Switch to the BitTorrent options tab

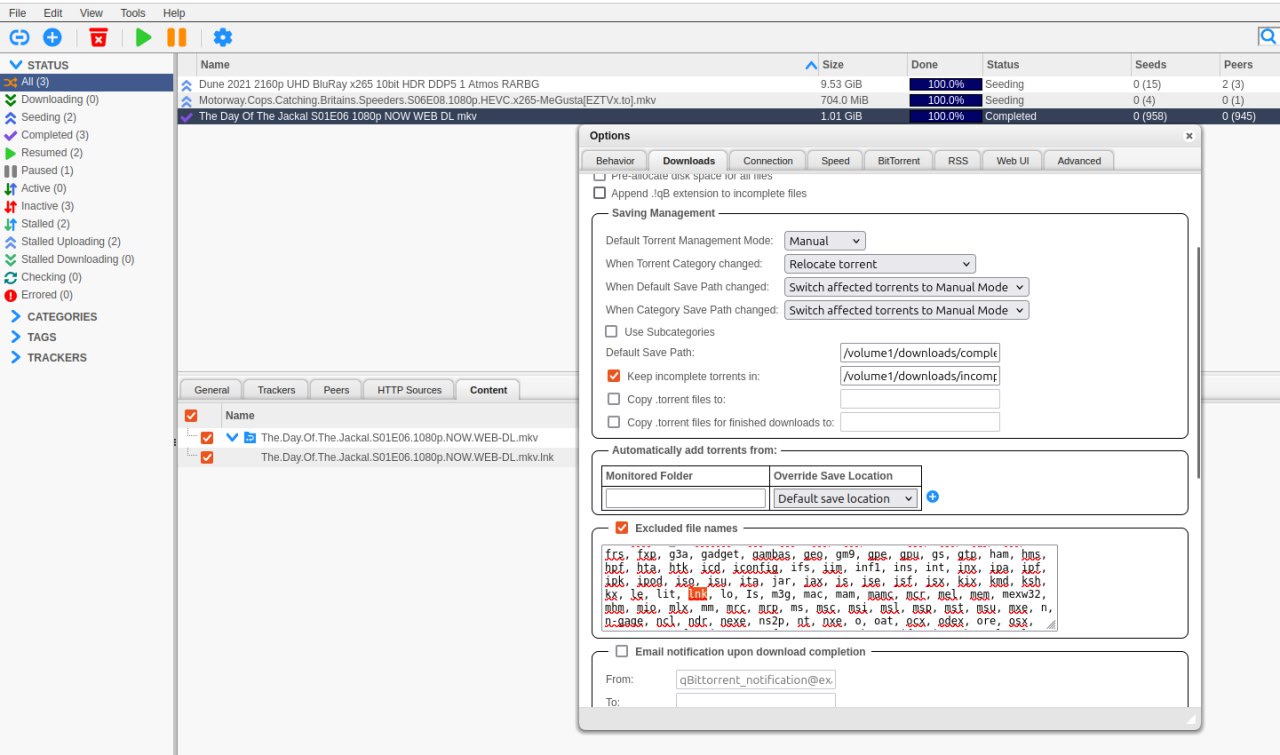point(898,160)
